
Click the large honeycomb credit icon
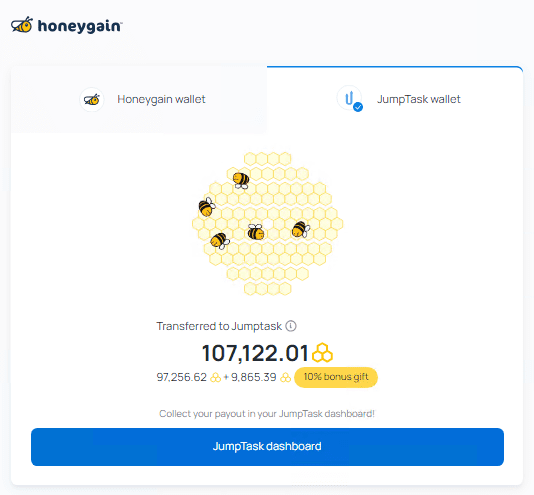tap(322, 353)
